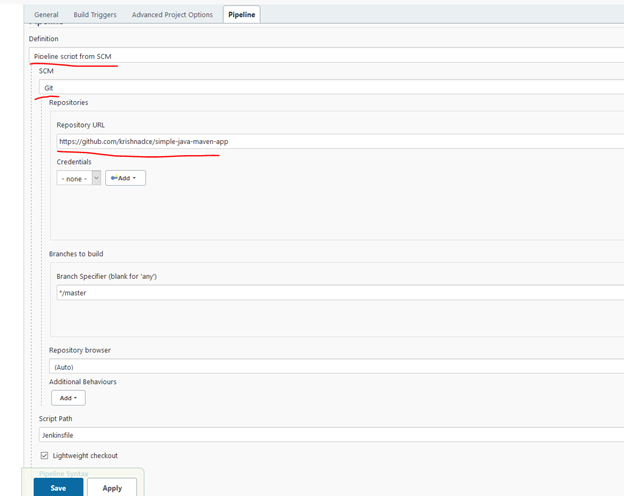The image size is (624, 496).
Task: Open the Pipeline Syntax link
Action: [65, 473]
